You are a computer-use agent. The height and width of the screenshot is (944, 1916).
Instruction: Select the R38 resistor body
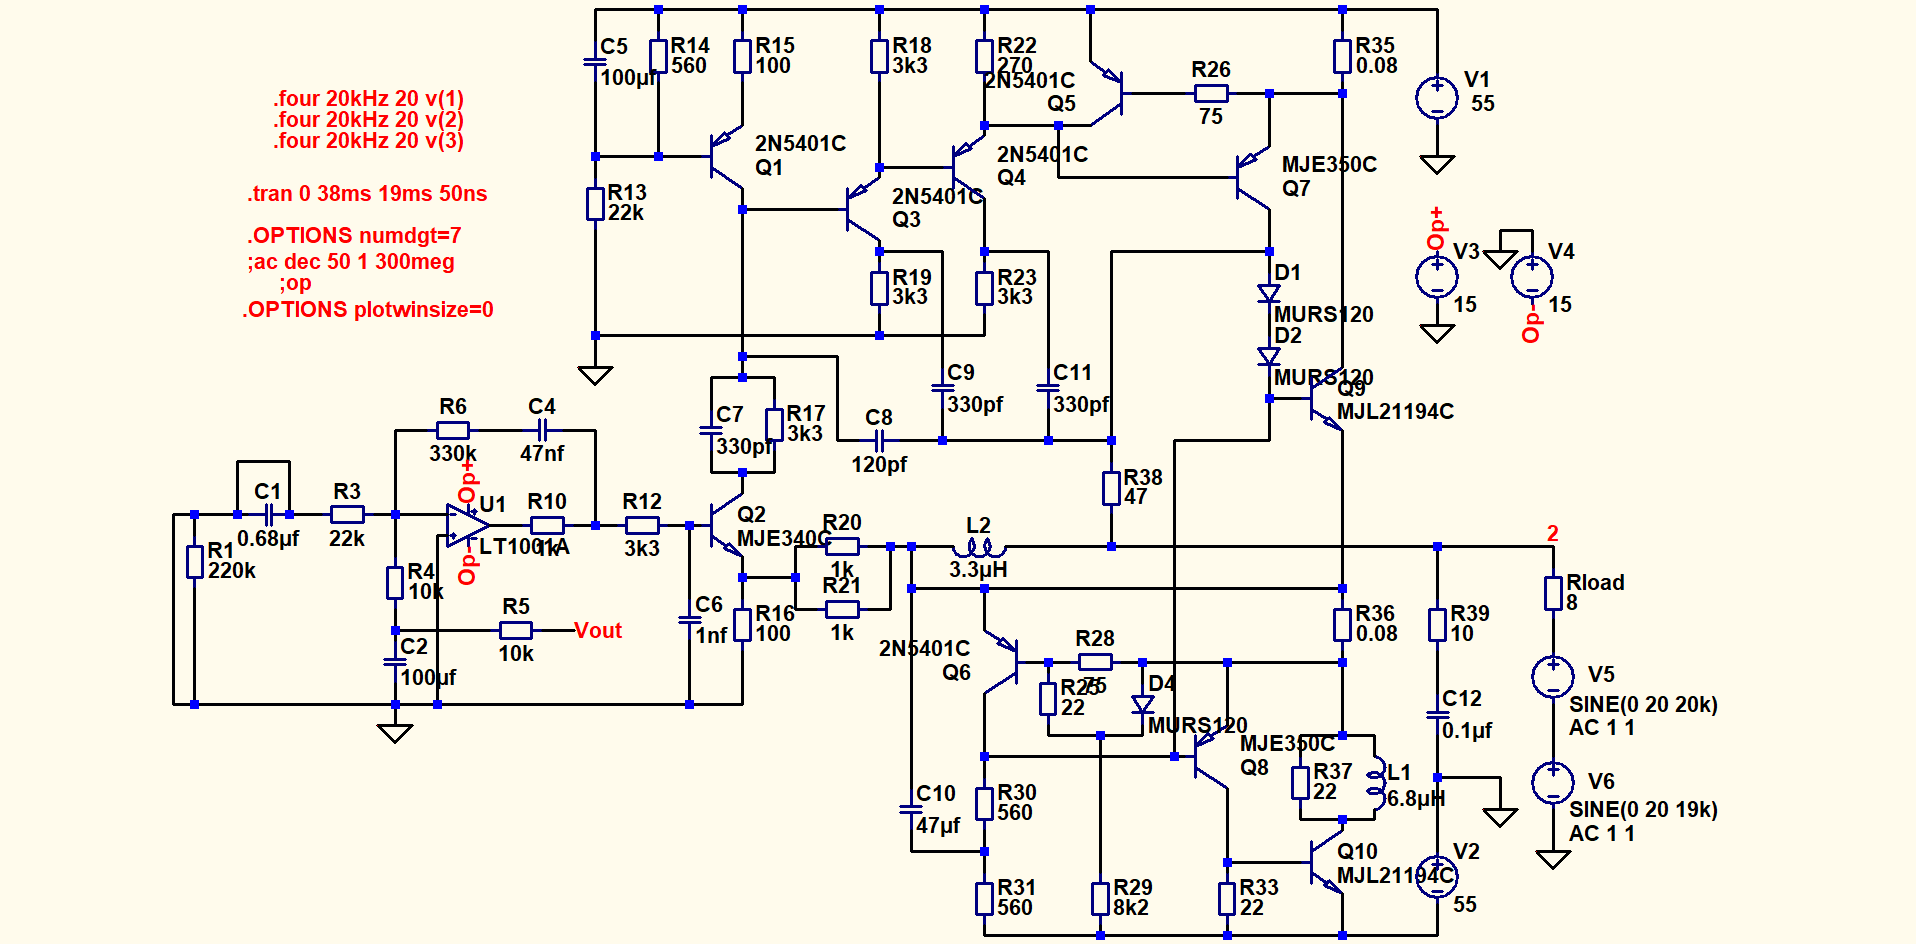coord(1111,488)
